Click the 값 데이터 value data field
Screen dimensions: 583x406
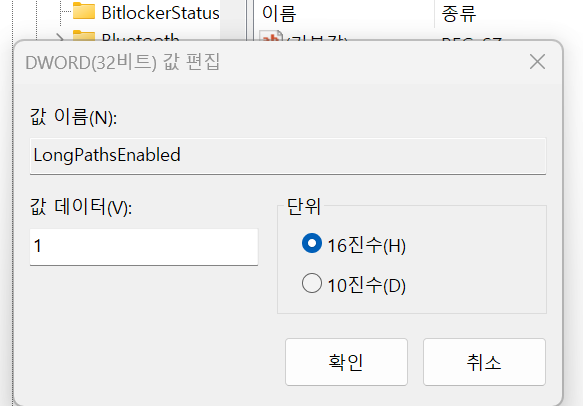(144, 247)
